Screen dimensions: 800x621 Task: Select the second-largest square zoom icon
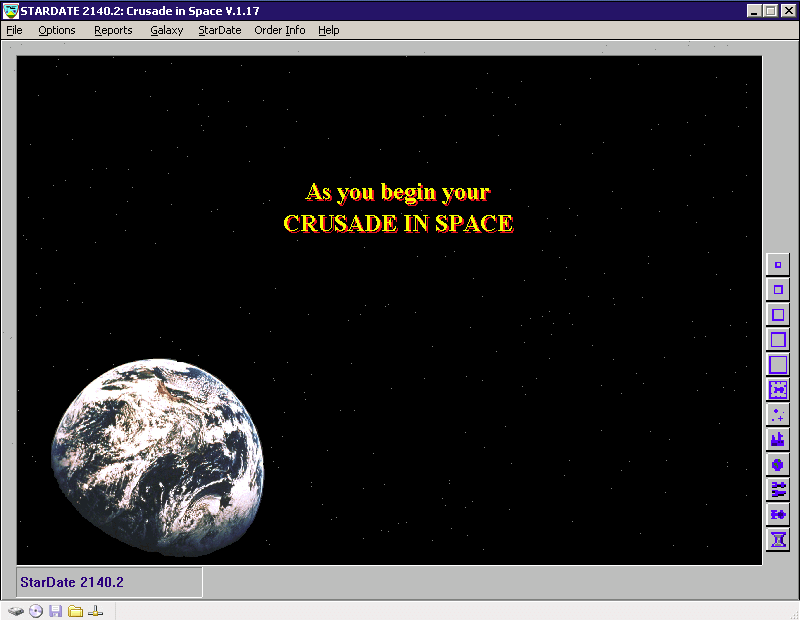778,340
